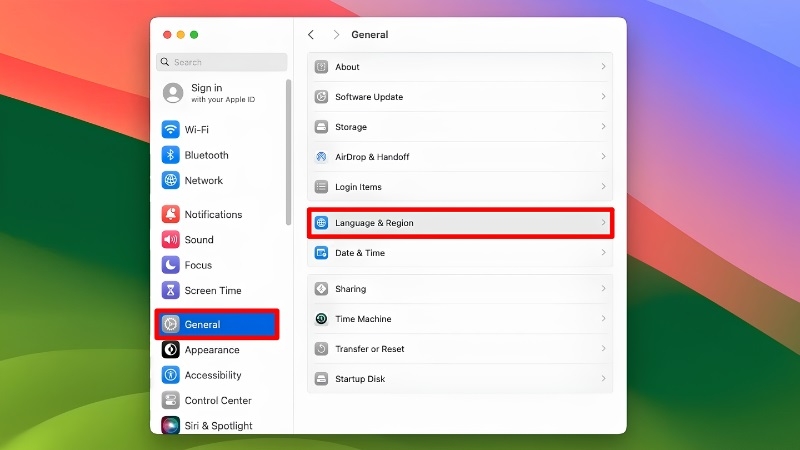Select Wi-Fi label in the sidebar
The height and width of the screenshot is (450, 800).
196,130
